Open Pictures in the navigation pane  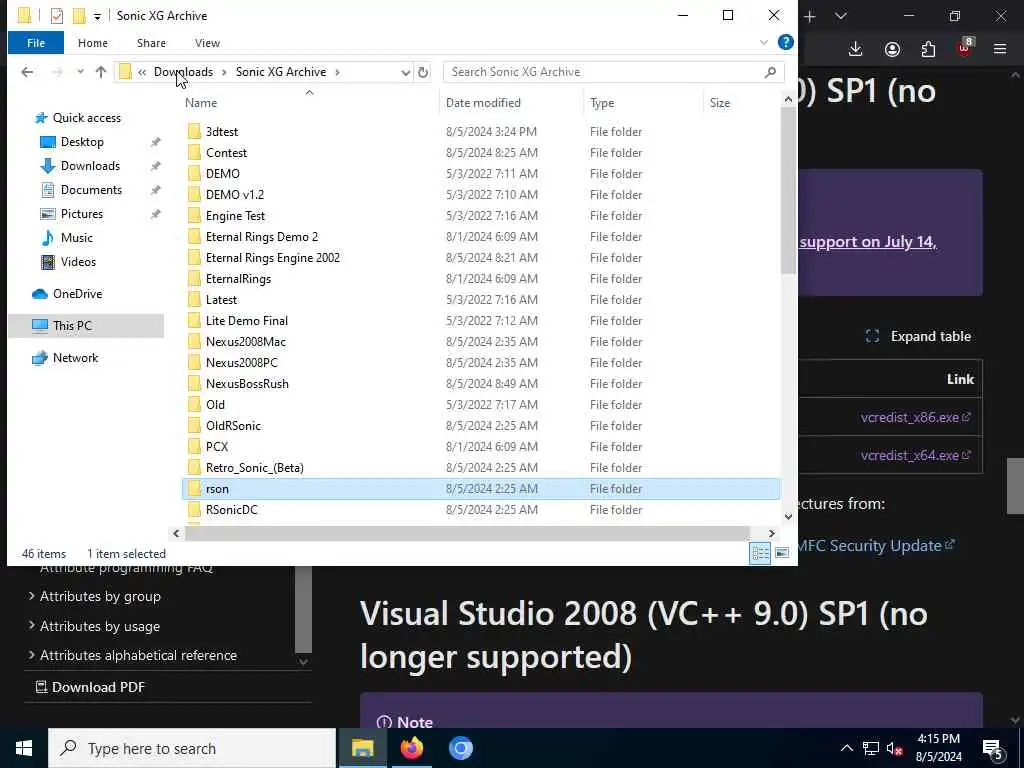[x=82, y=214]
